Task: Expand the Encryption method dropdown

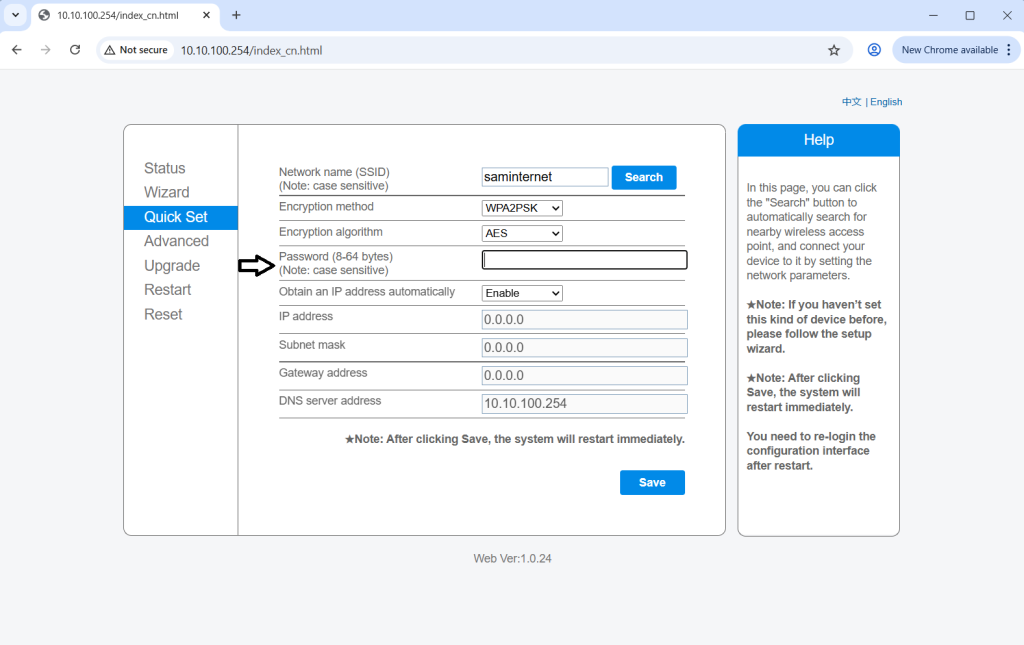Action: tap(522, 208)
